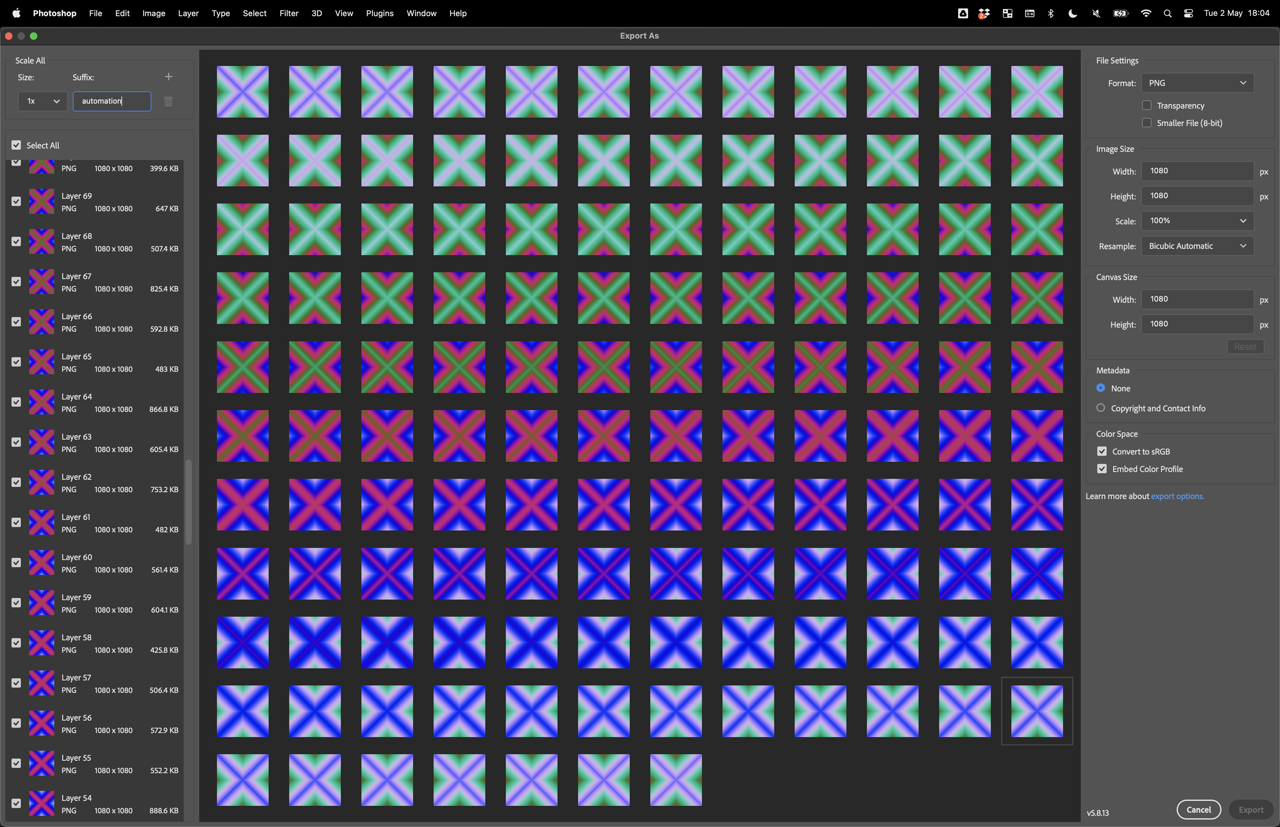Click the trash icon beside suffix field
Viewport: 1280px width, 827px height.
(x=168, y=101)
